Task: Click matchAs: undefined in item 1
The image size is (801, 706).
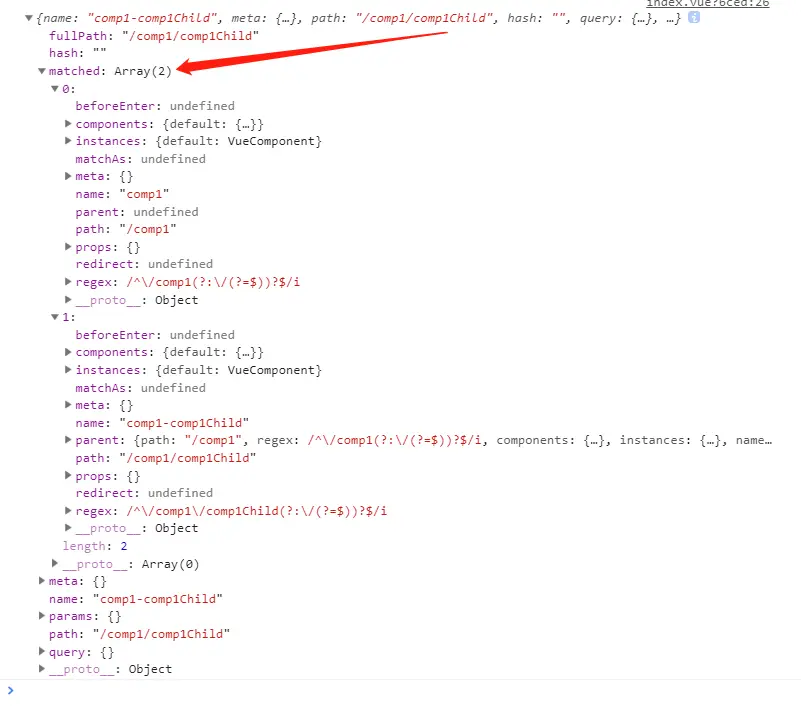Action: point(140,388)
